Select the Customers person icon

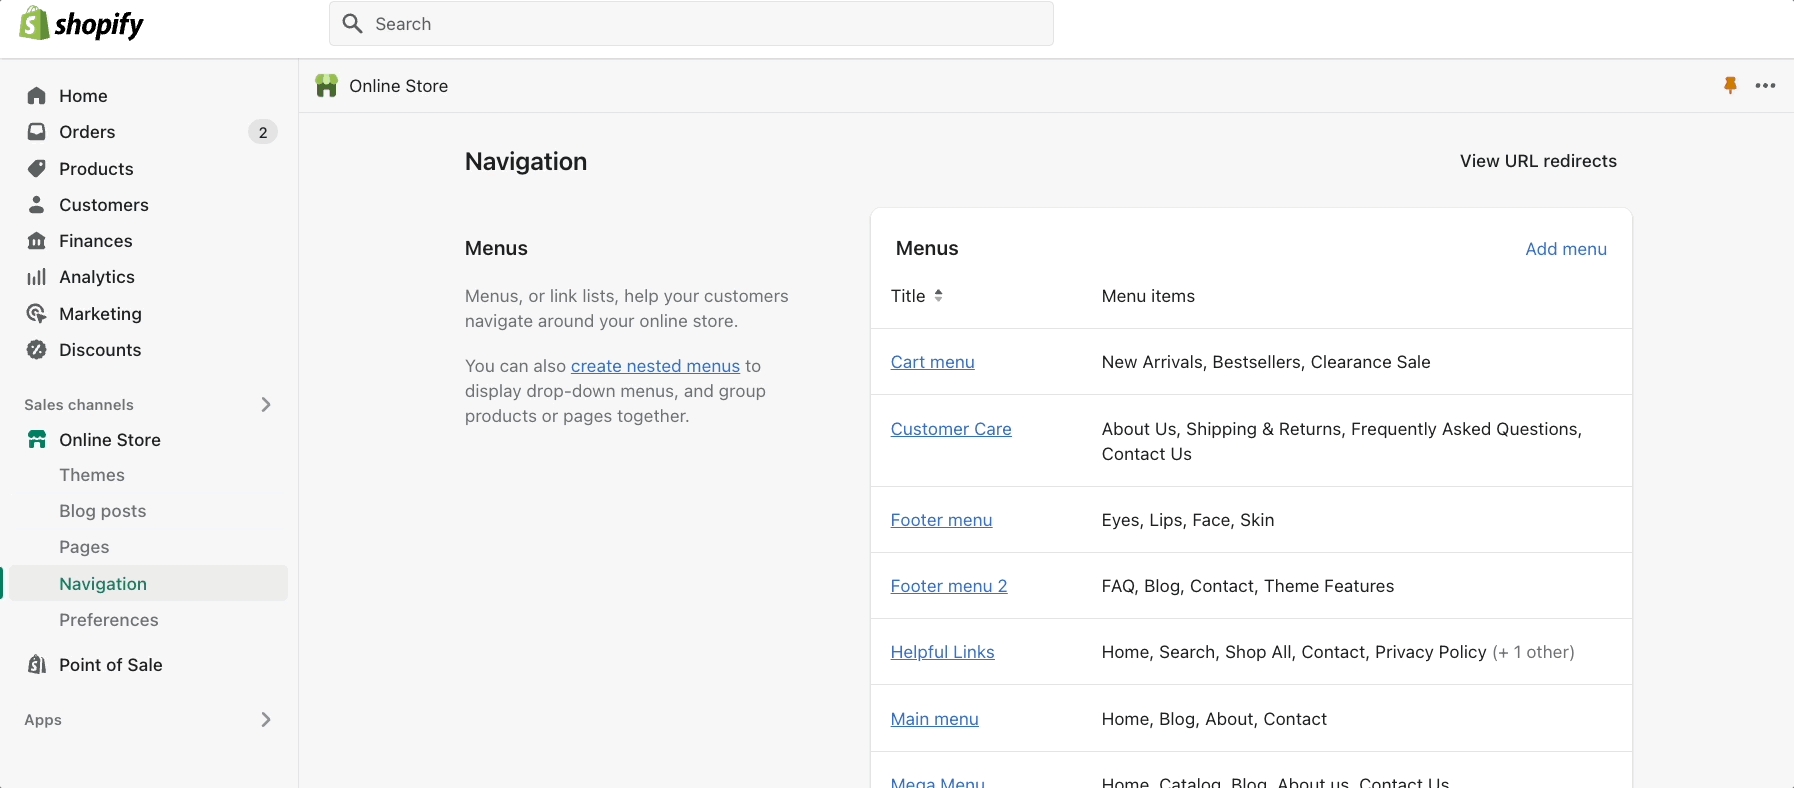coord(37,205)
